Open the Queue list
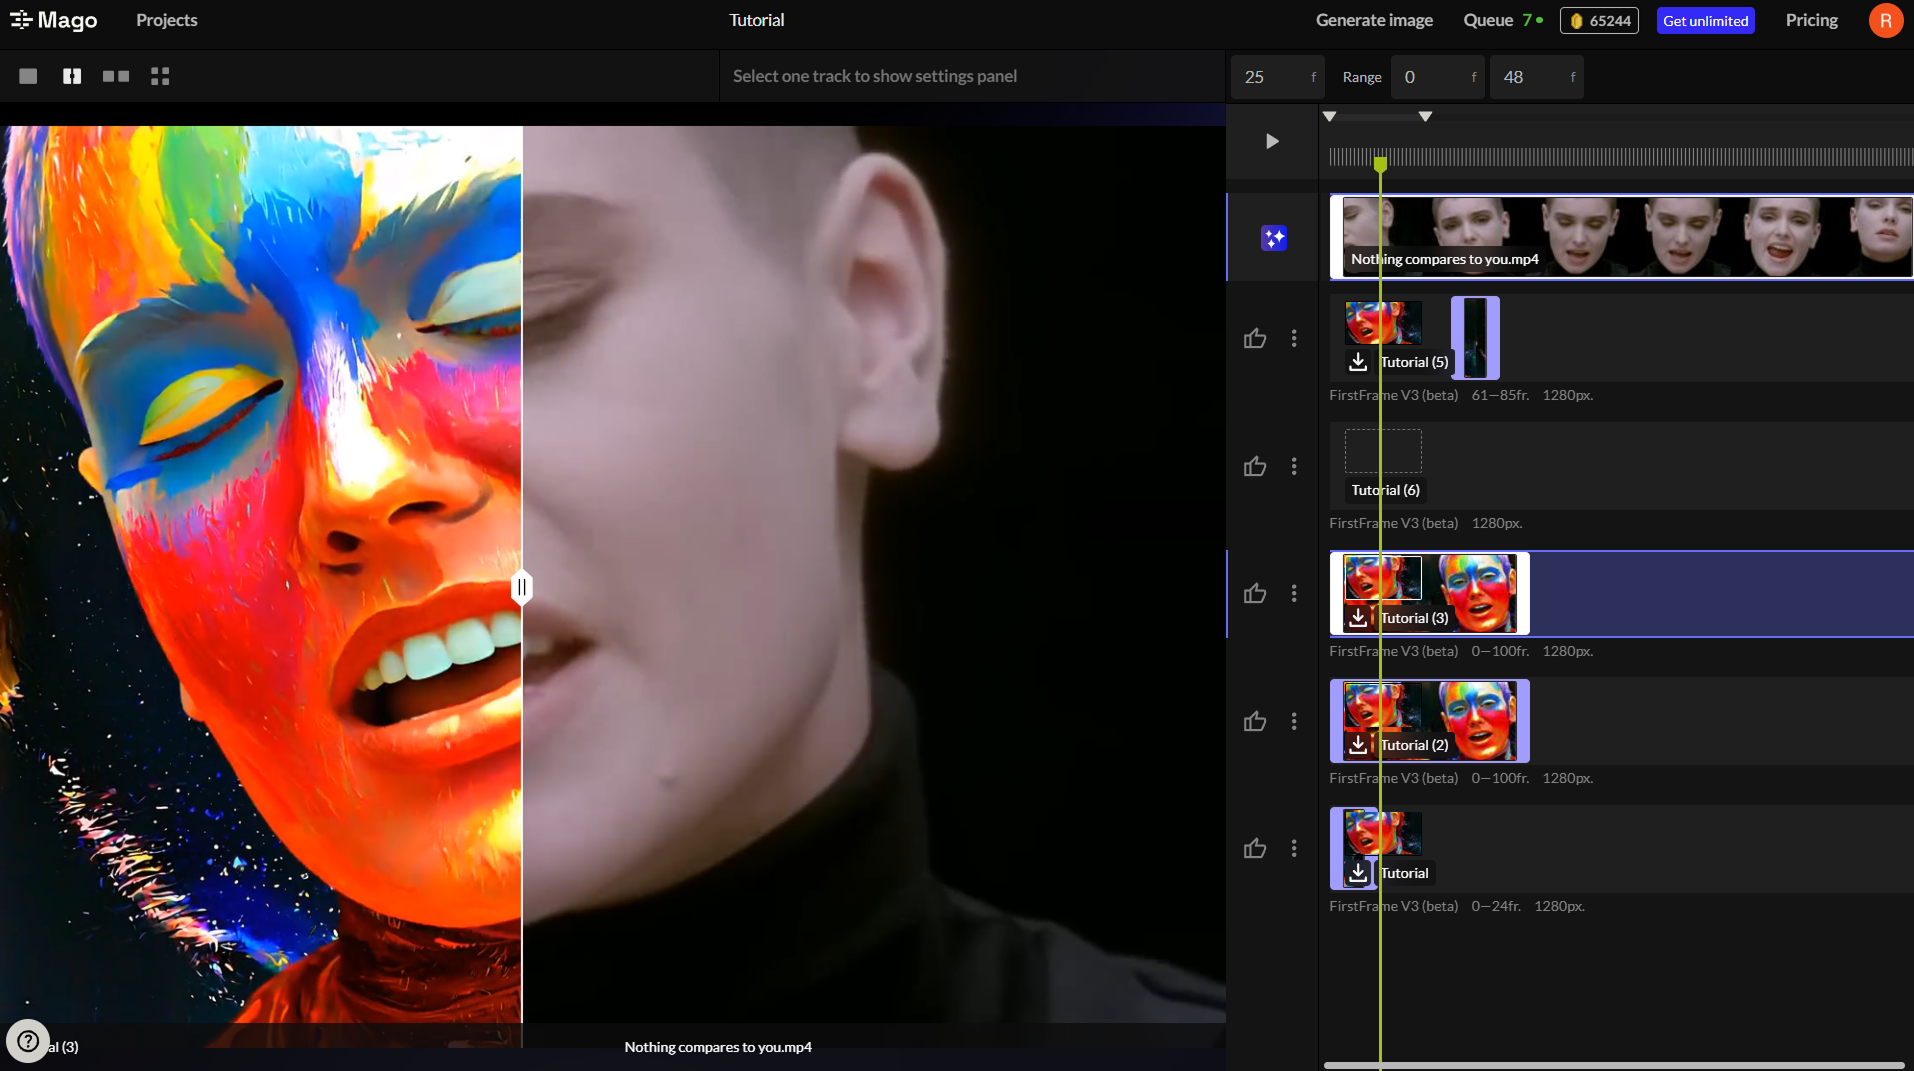The height and width of the screenshot is (1071, 1914). (1503, 20)
